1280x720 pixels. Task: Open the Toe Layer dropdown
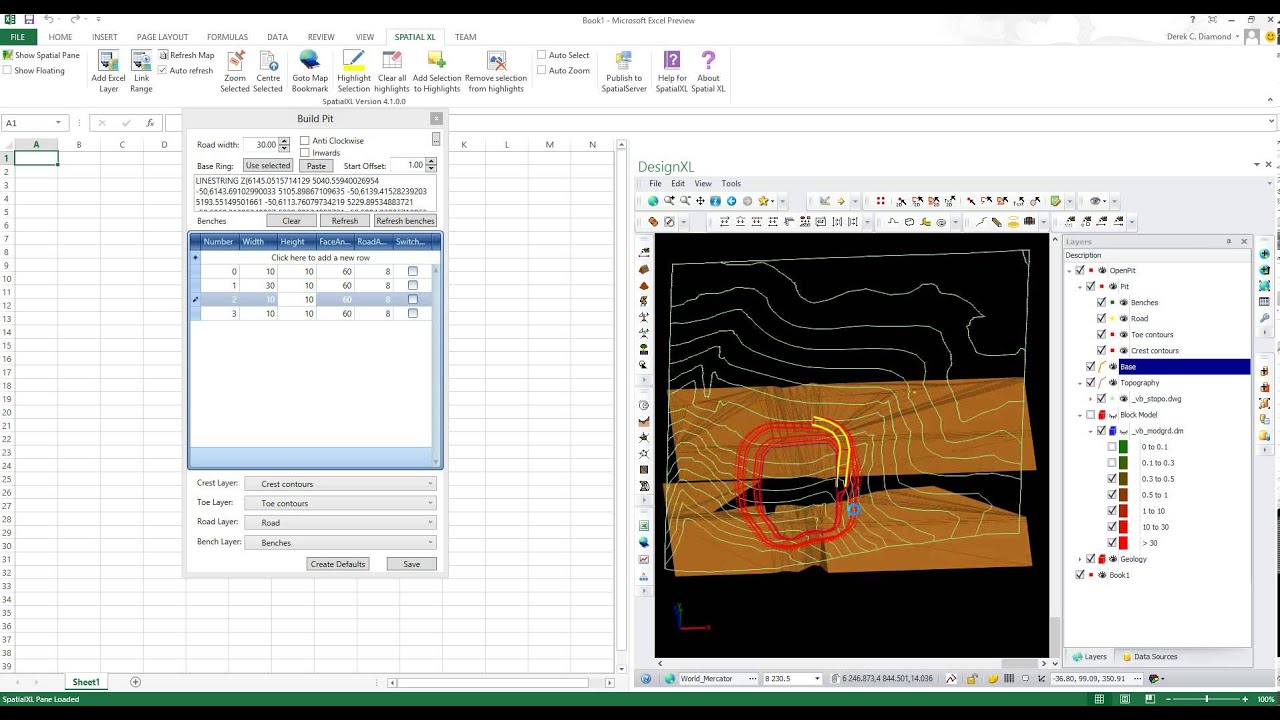click(340, 503)
